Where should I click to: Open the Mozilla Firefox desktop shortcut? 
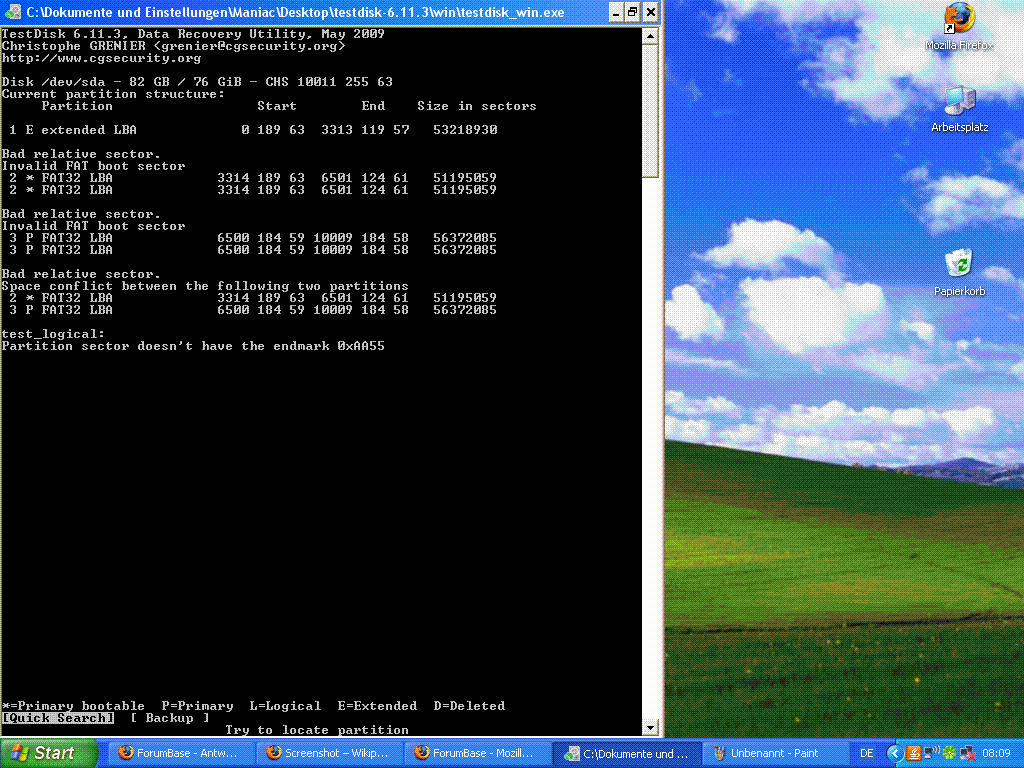pos(959,27)
